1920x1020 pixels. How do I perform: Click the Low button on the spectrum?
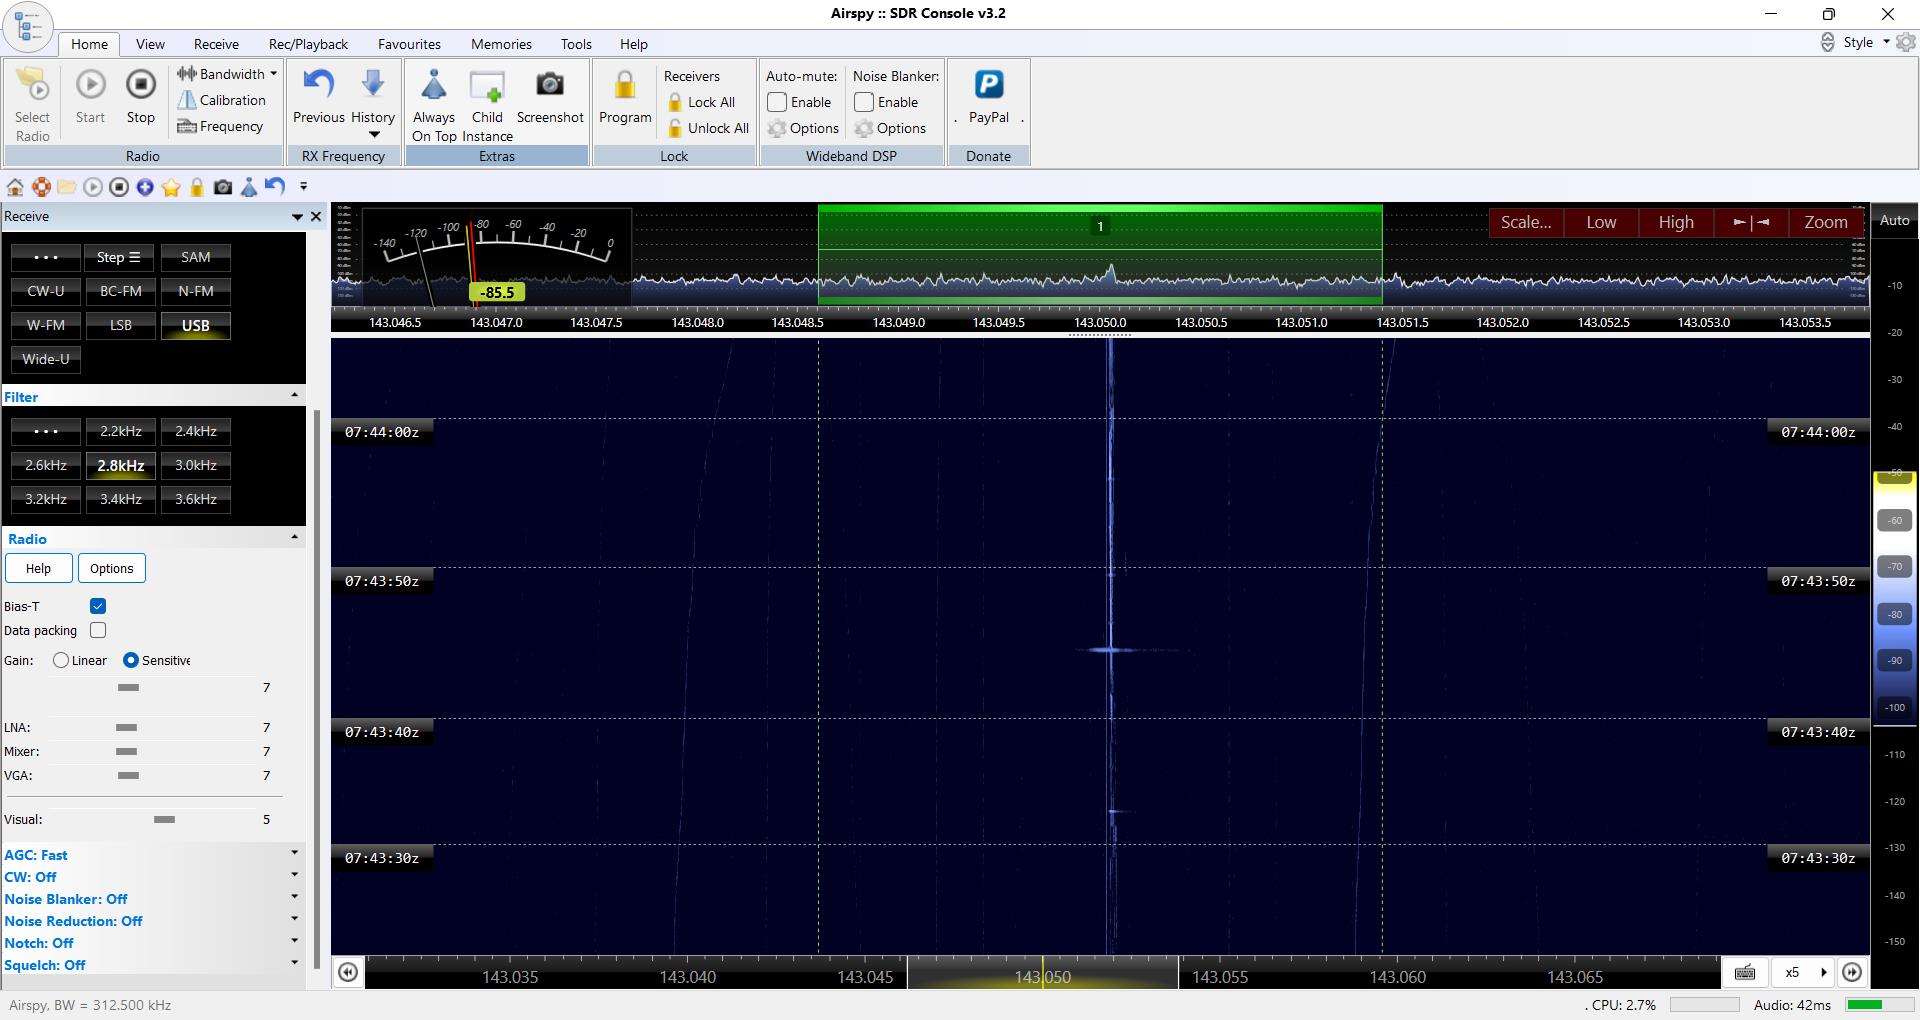click(1601, 222)
